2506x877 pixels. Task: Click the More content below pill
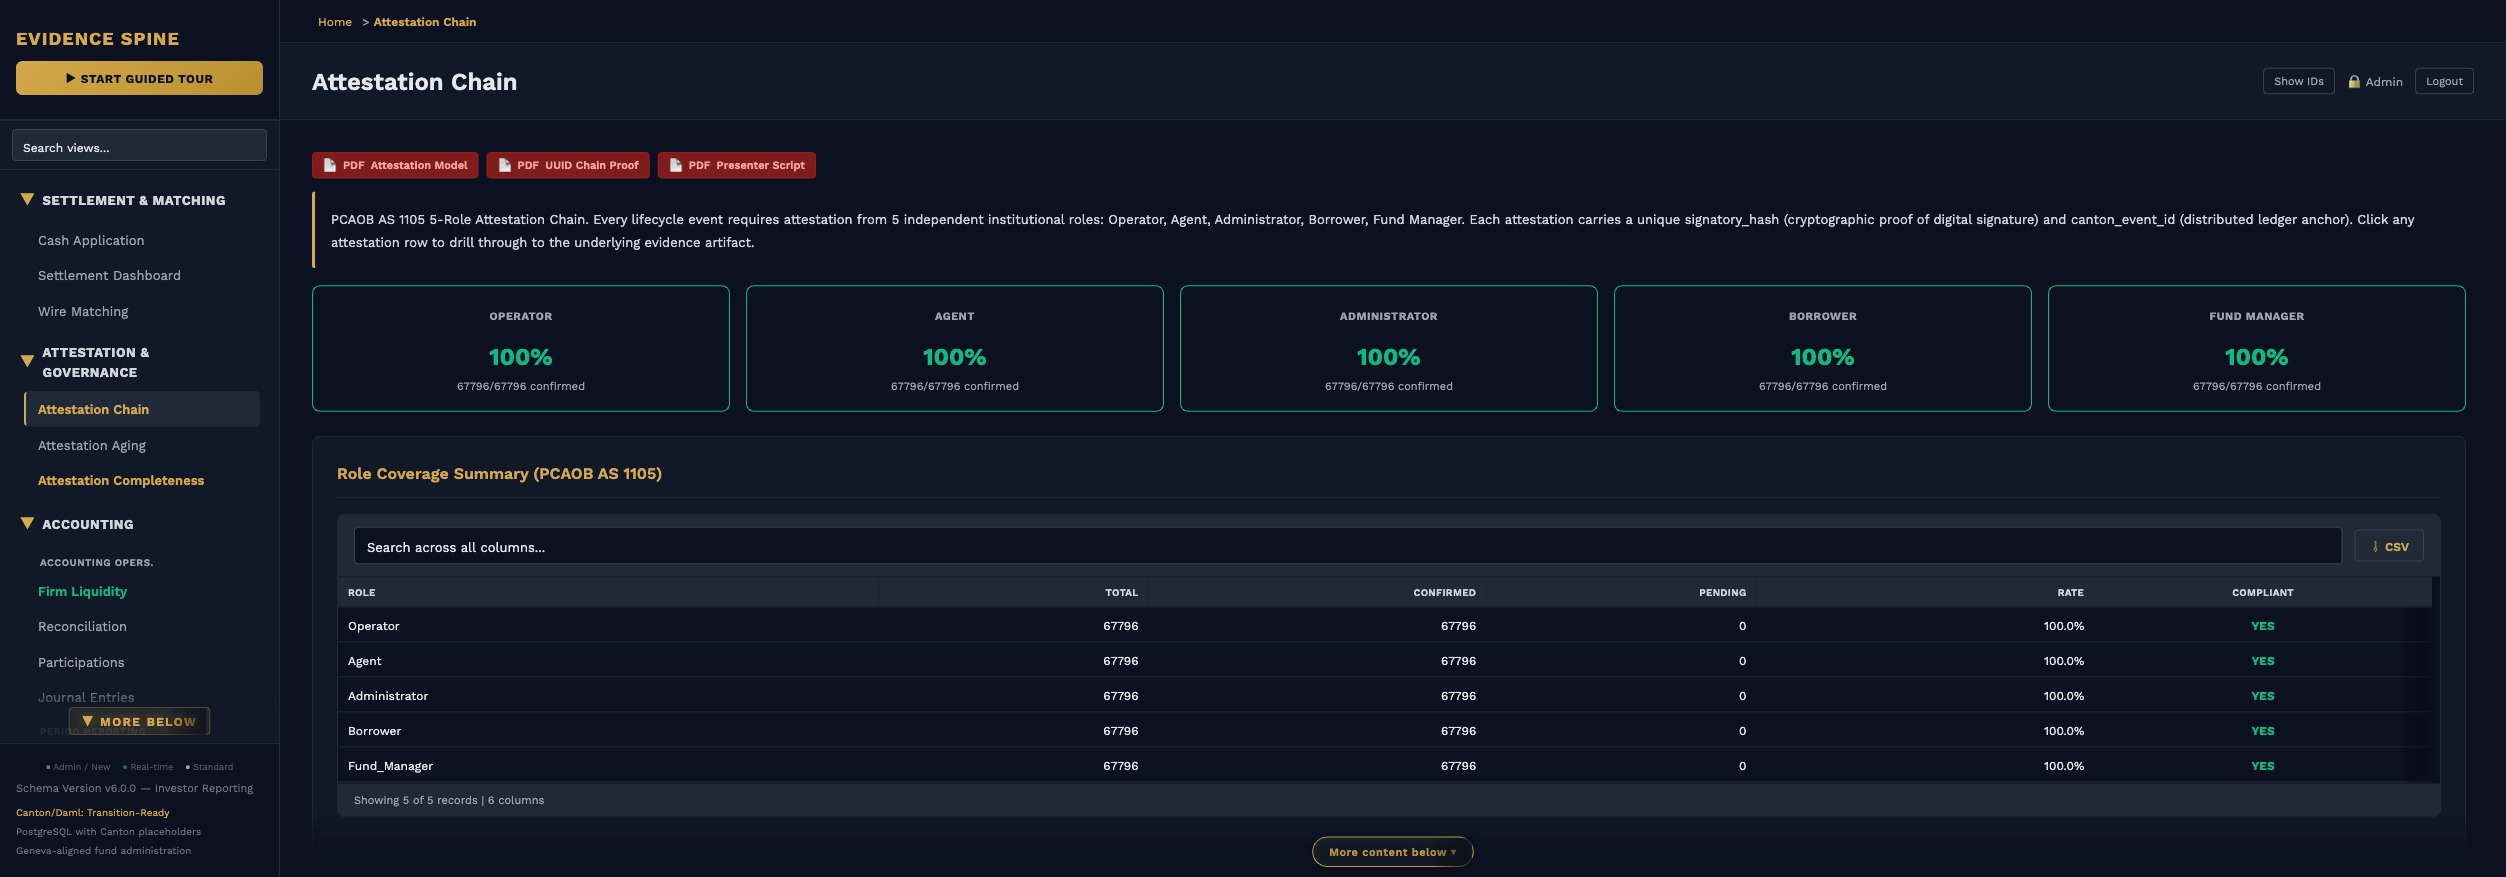coord(1391,852)
